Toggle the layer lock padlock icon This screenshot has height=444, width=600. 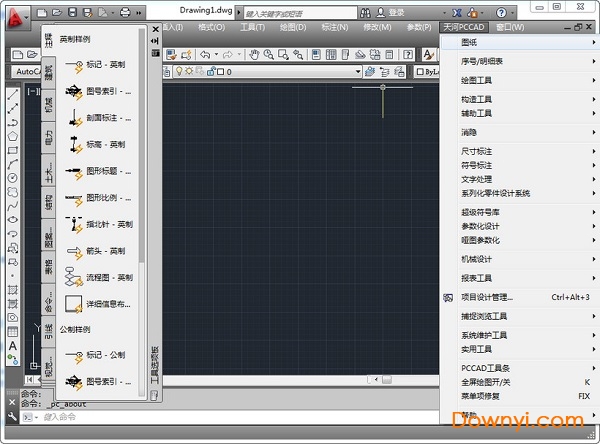[211, 71]
